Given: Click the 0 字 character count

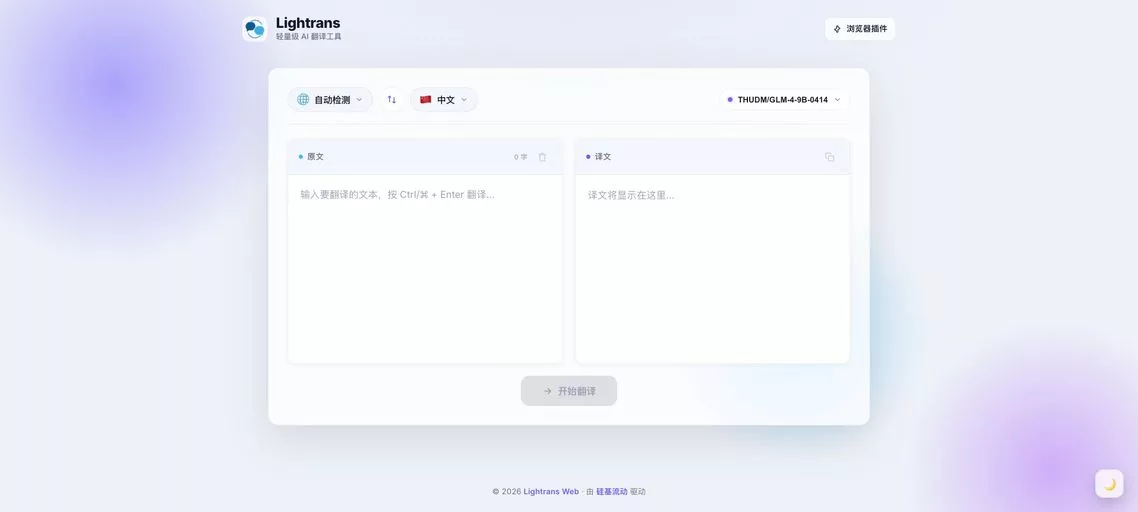Looking at the screenshot, I should click(521, 157).
